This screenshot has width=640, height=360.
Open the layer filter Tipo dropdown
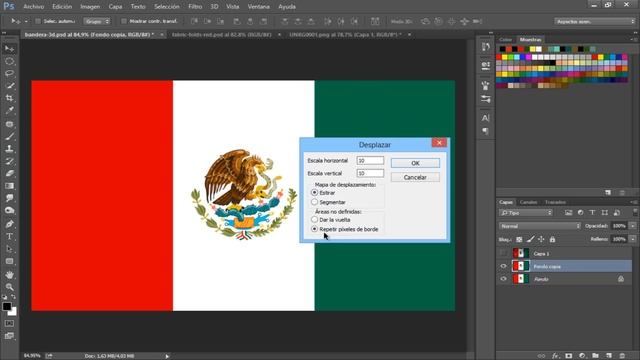526,213
